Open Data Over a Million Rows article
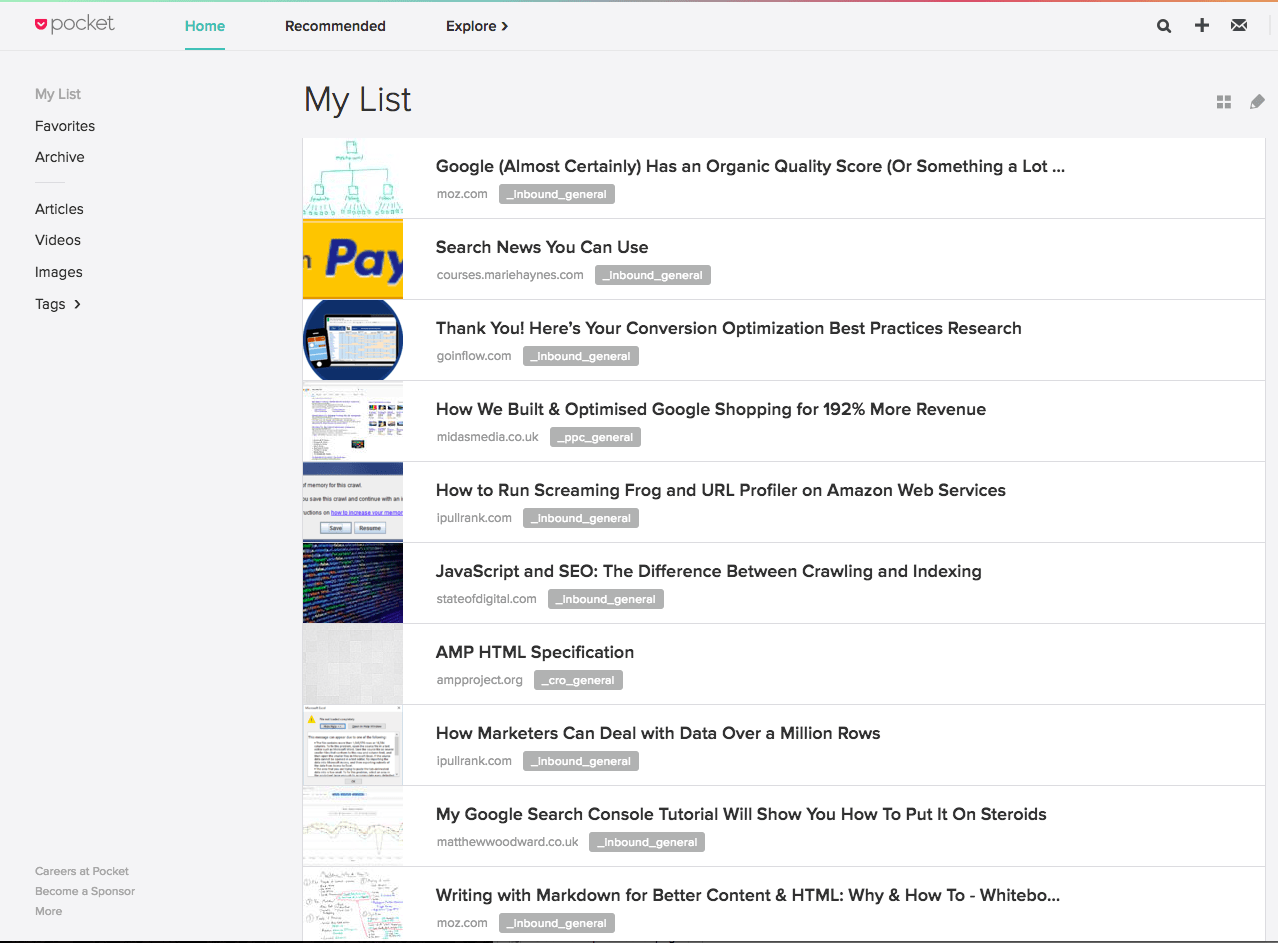 [658, 733]
